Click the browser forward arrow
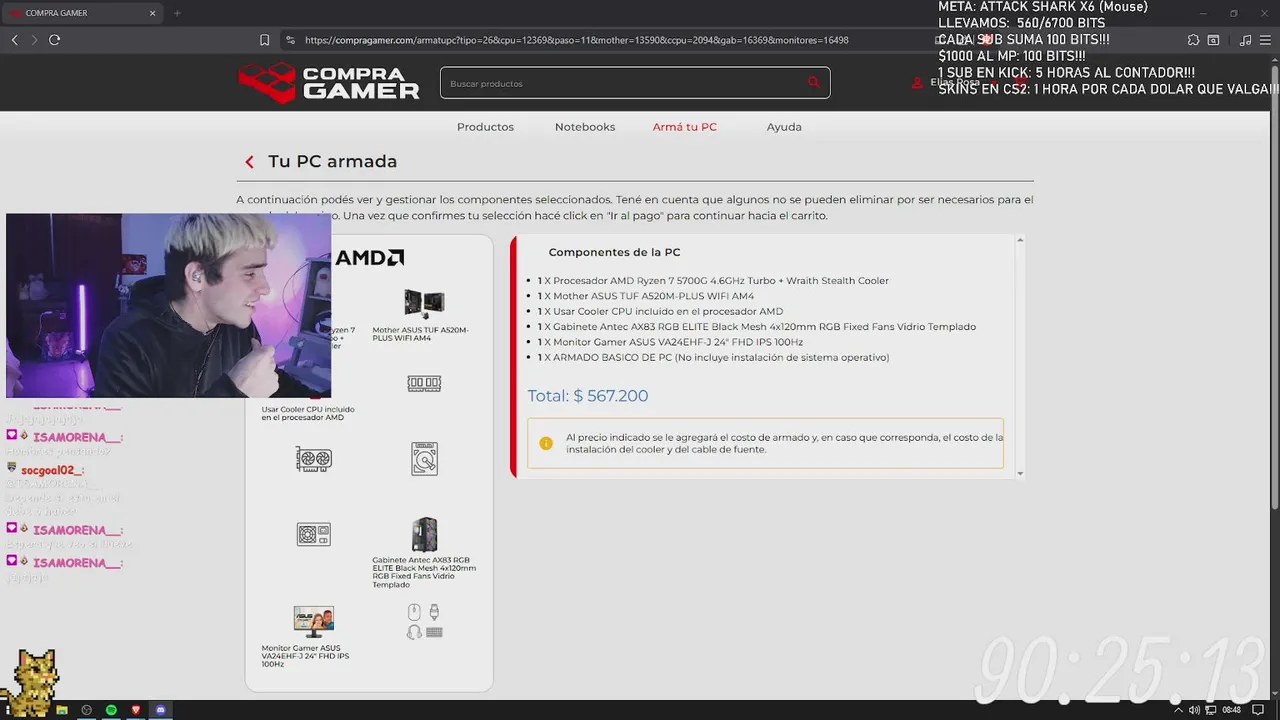1280x720 pixels. (x=34, y=40)
